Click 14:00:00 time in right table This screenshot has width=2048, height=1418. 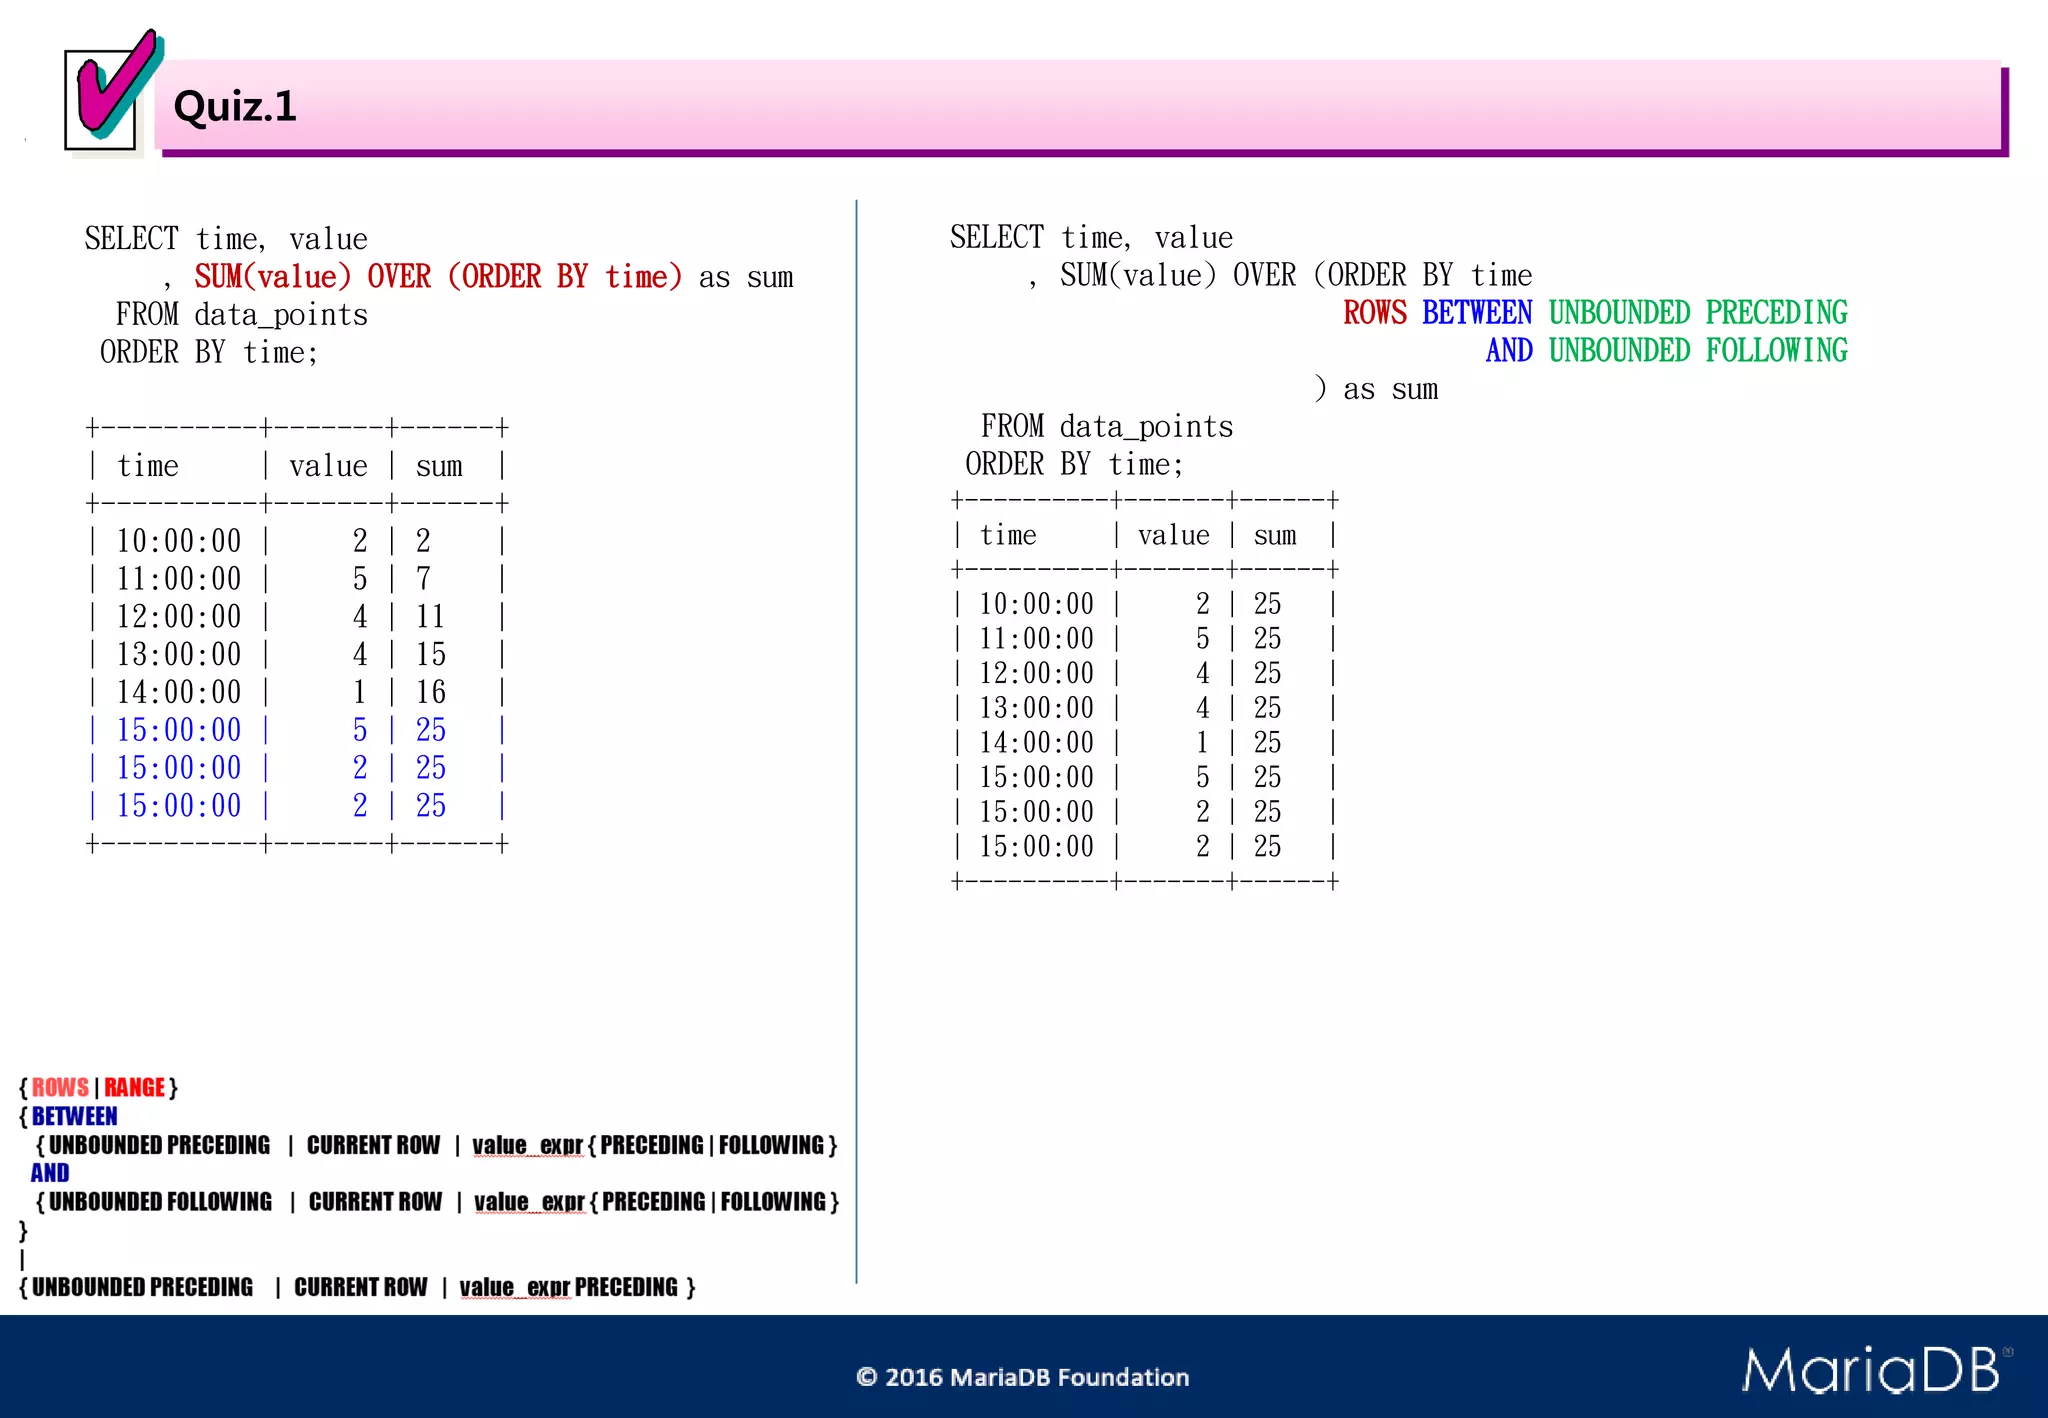tap(1037, 743)
